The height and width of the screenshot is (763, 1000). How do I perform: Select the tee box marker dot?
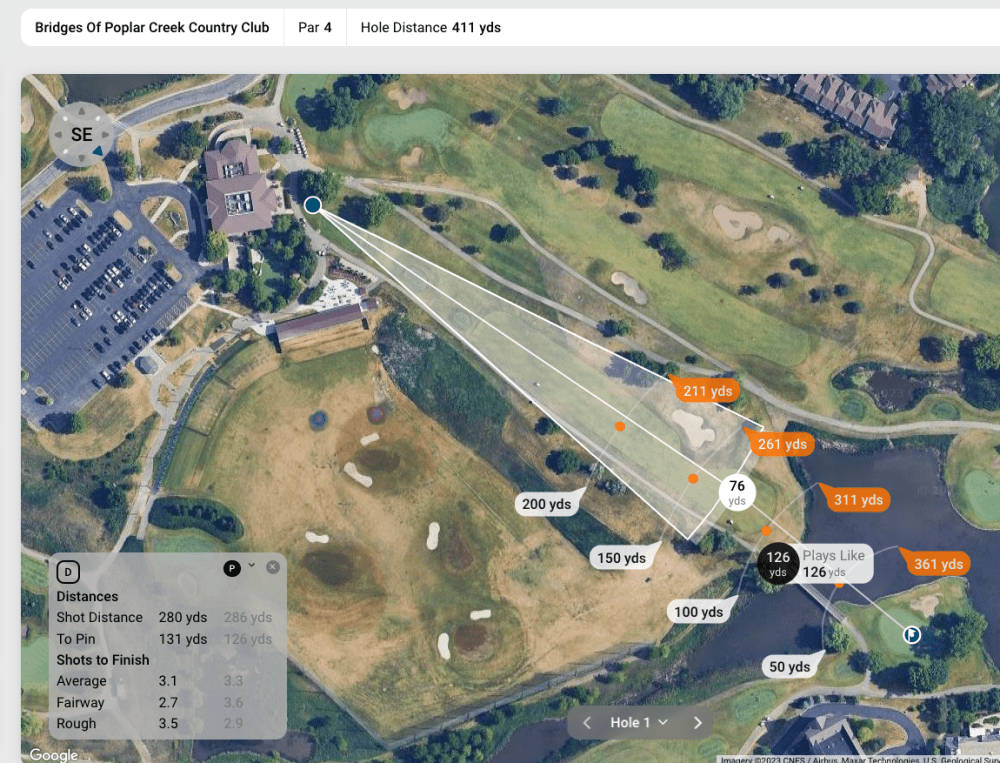313,205
